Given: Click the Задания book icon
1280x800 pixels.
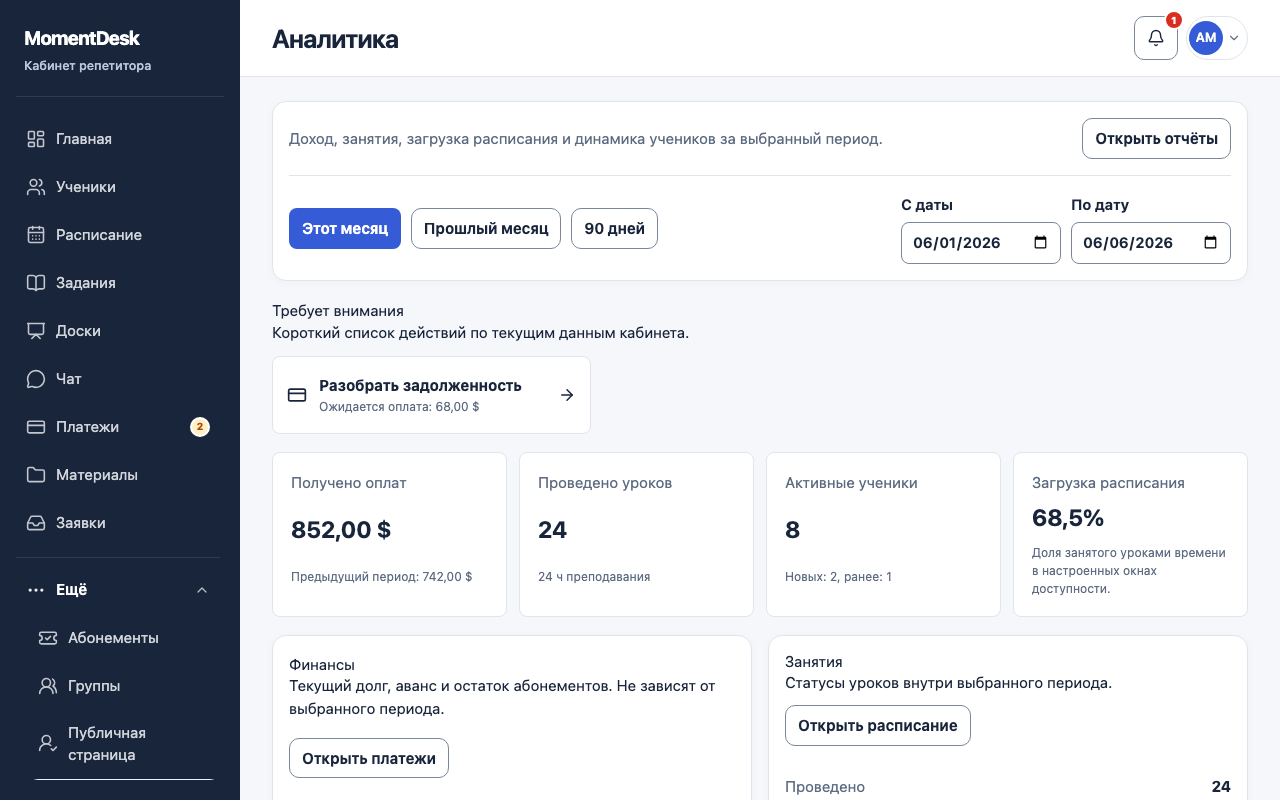Looking at the screenshot, I should pos(36,283).
